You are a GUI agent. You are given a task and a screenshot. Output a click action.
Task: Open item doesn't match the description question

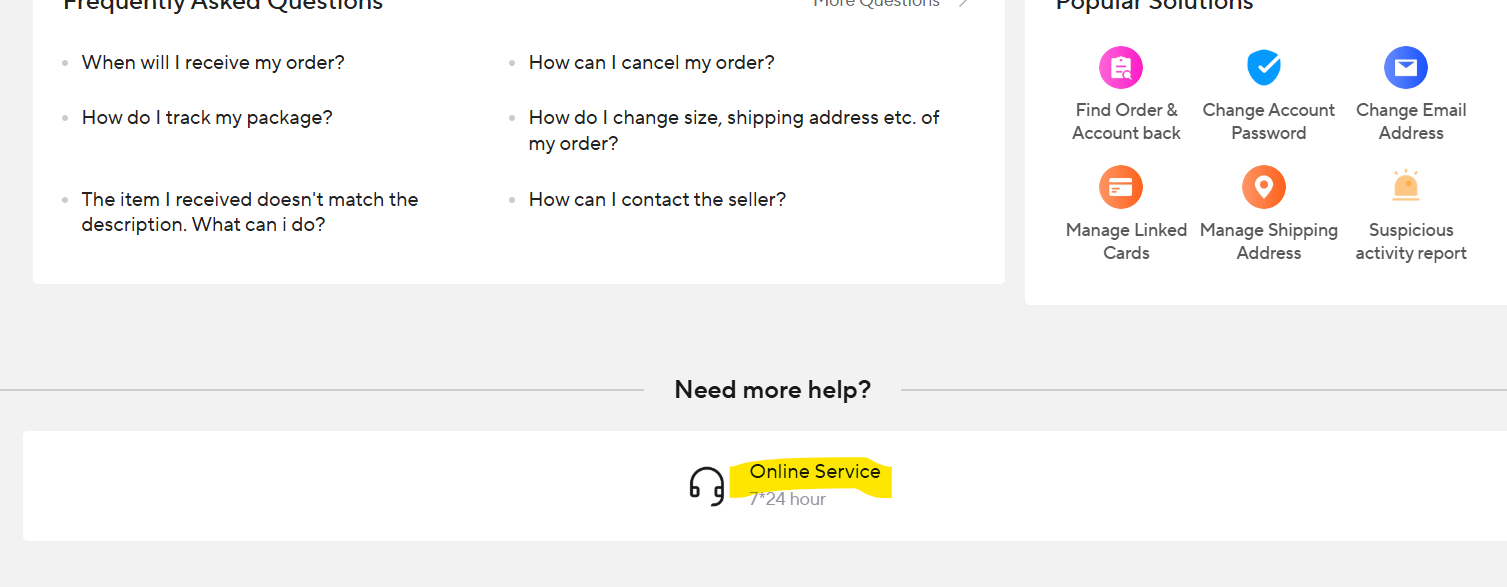250,211
